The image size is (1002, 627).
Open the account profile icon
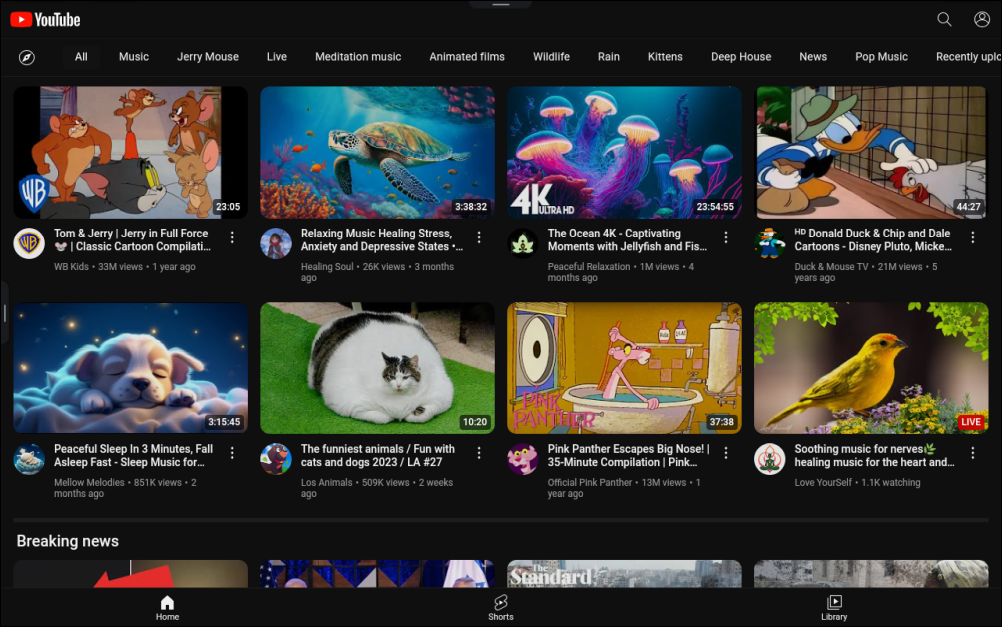pyautogui.click(x=982, y=19)
